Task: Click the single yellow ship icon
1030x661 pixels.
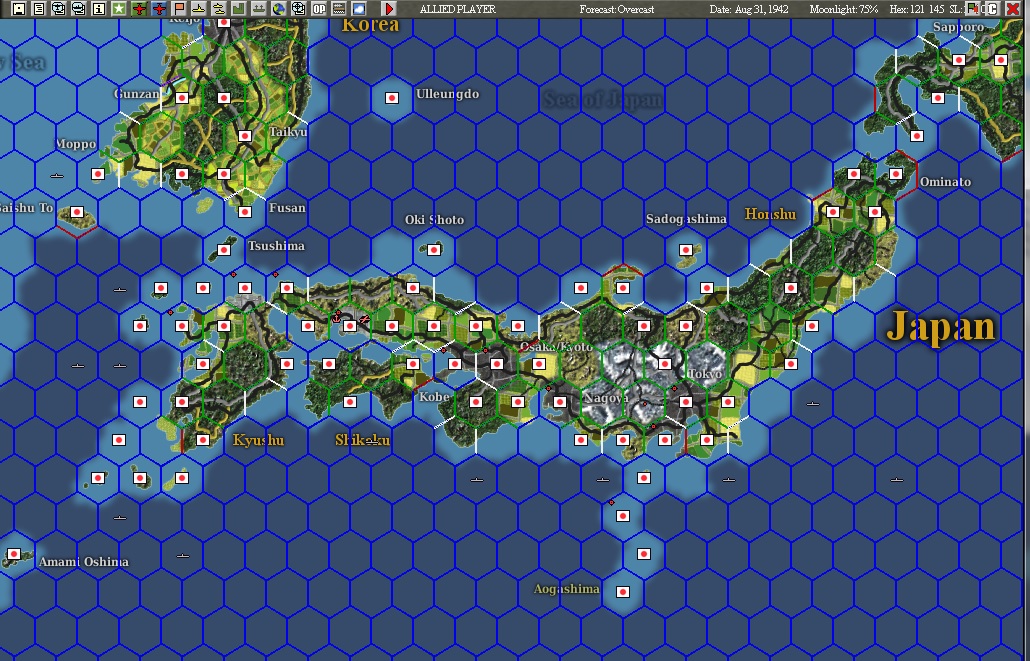Action: 198,9
